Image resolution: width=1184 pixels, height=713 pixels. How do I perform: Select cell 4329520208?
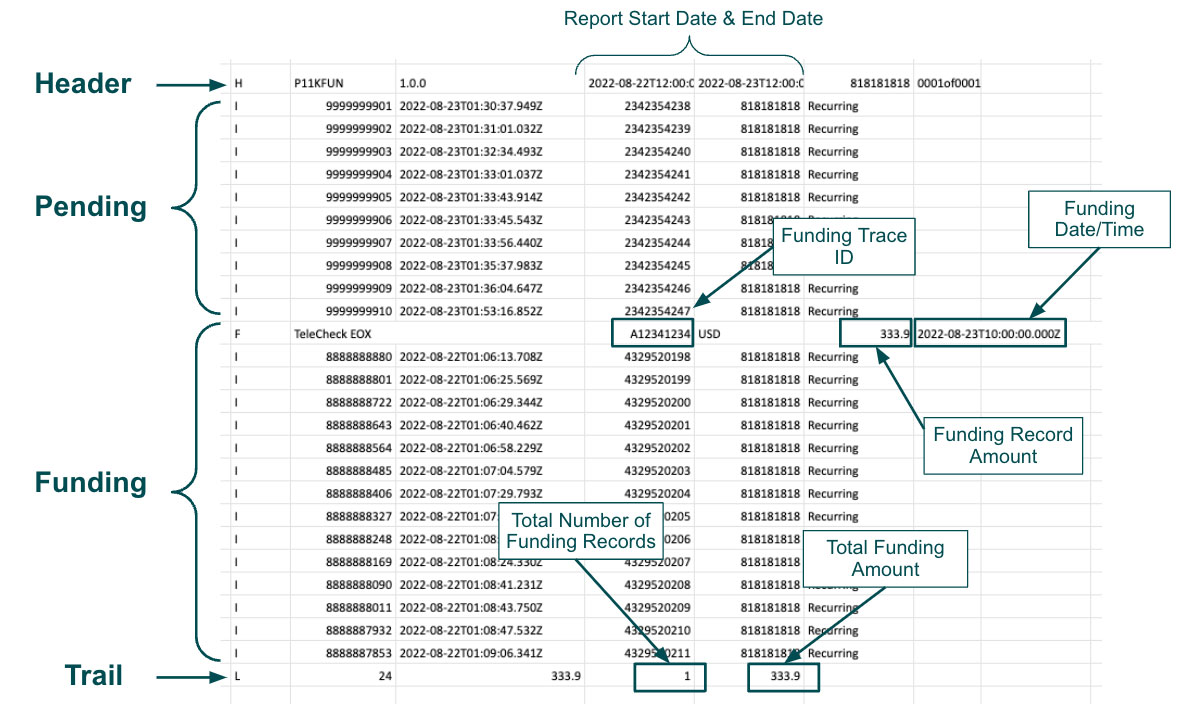point(657,585)
